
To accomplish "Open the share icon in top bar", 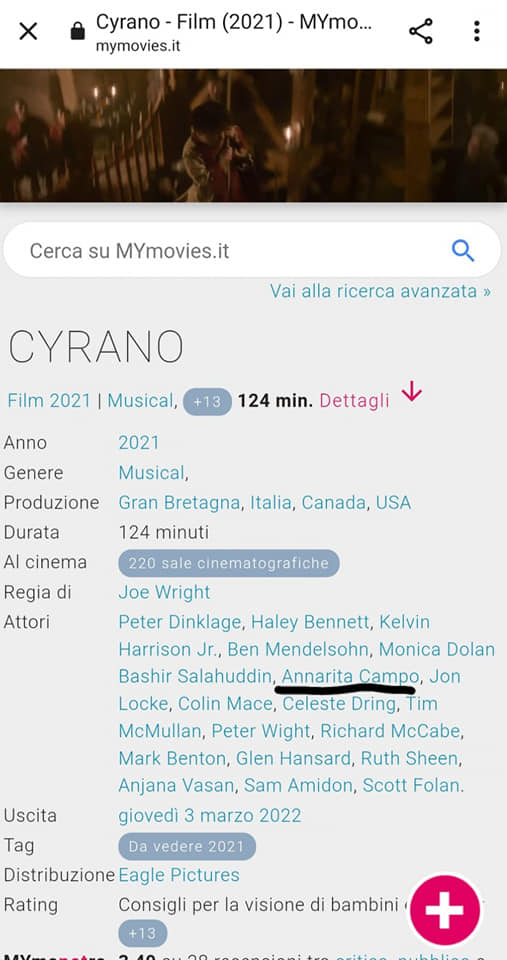I will (421, 31).
